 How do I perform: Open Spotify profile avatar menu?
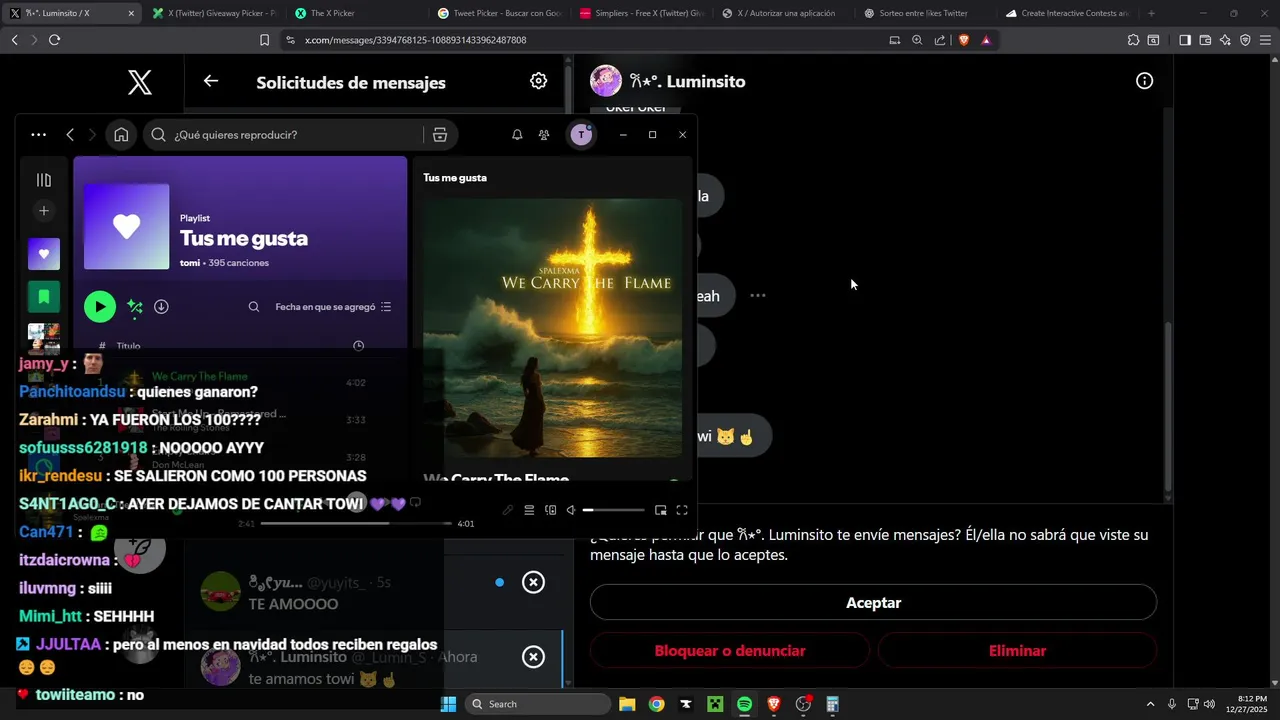tap(581, 135)
